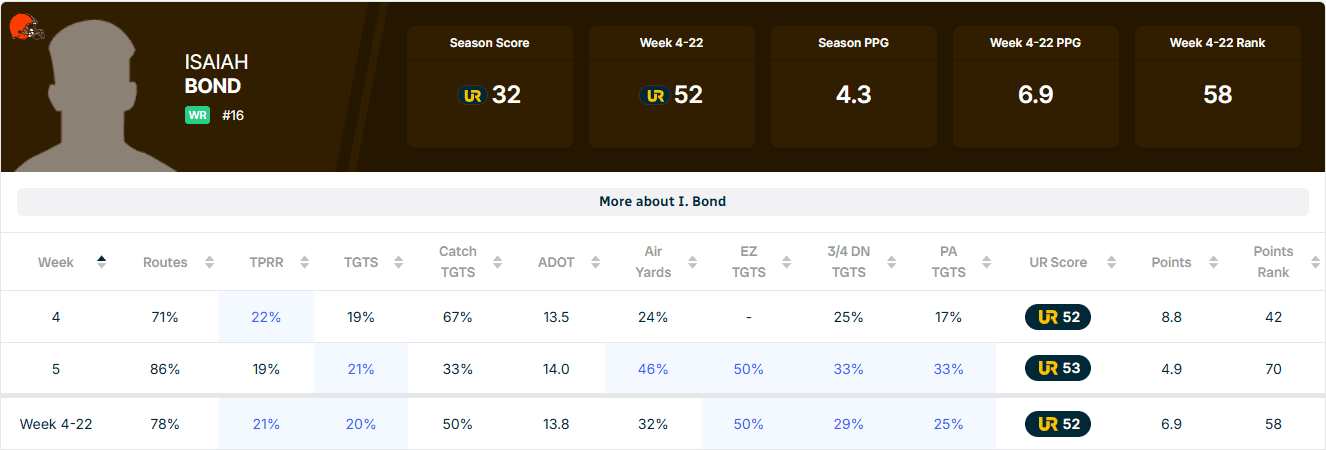Viewport: 1326px width, 450px height.
Task: Sort by ADOT column
Action: tap(596, 262)
